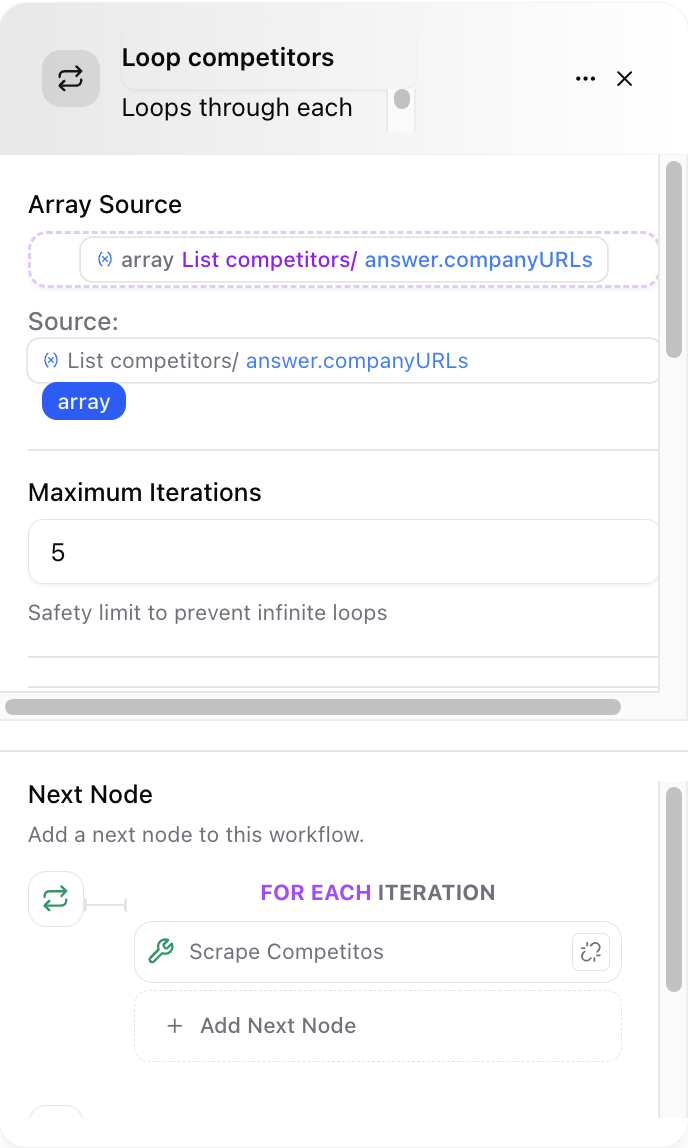Click the detach loop icon on Scrape Competitos
The height and width of the screenshot is (1148, 688).
[x=590, y=951]
